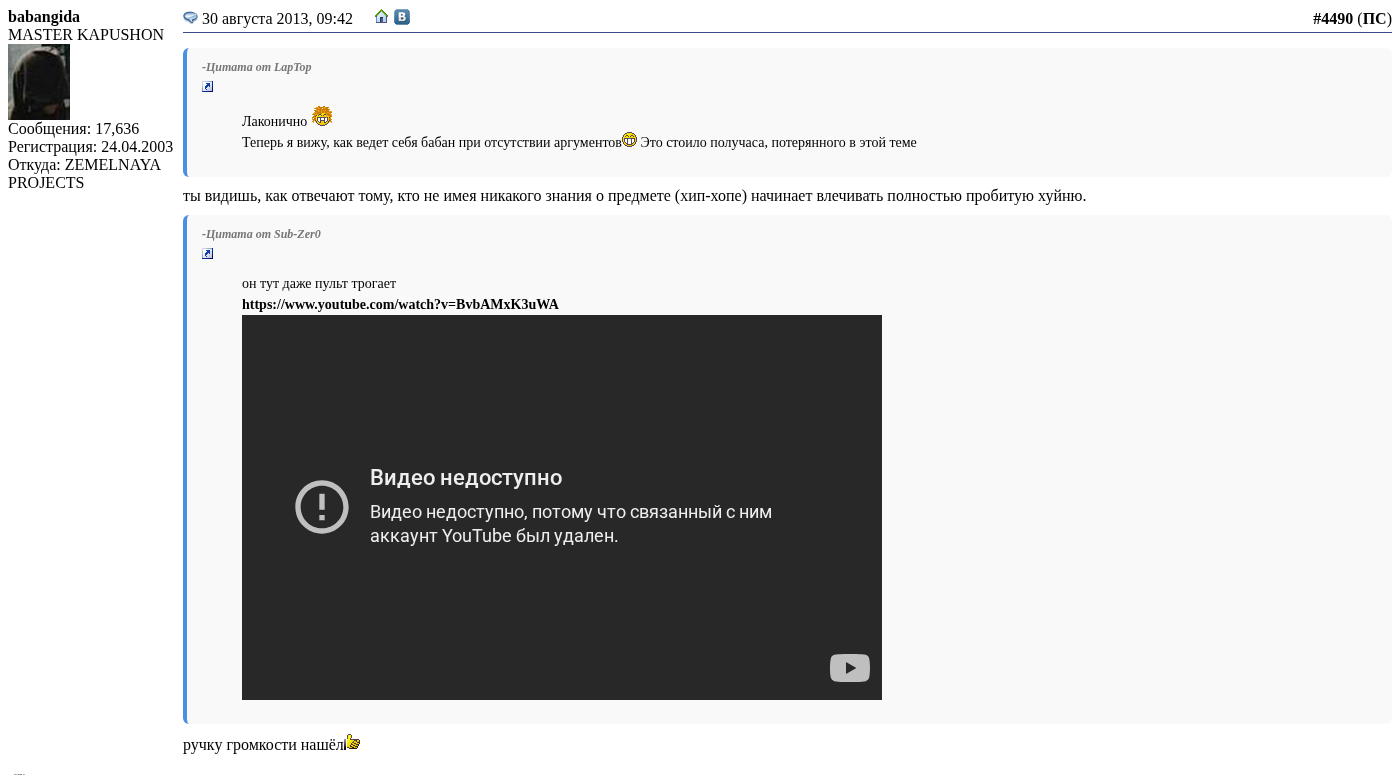1400x775 pixels.
Task: Open the VK profile icon
Action: click(x=402, y=17)
